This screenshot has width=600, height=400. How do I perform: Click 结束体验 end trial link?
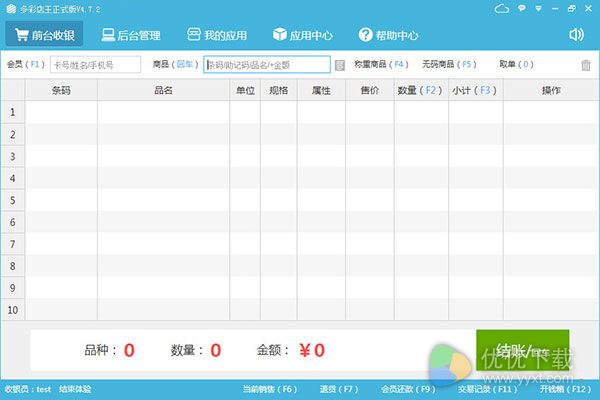coord(75,389)
